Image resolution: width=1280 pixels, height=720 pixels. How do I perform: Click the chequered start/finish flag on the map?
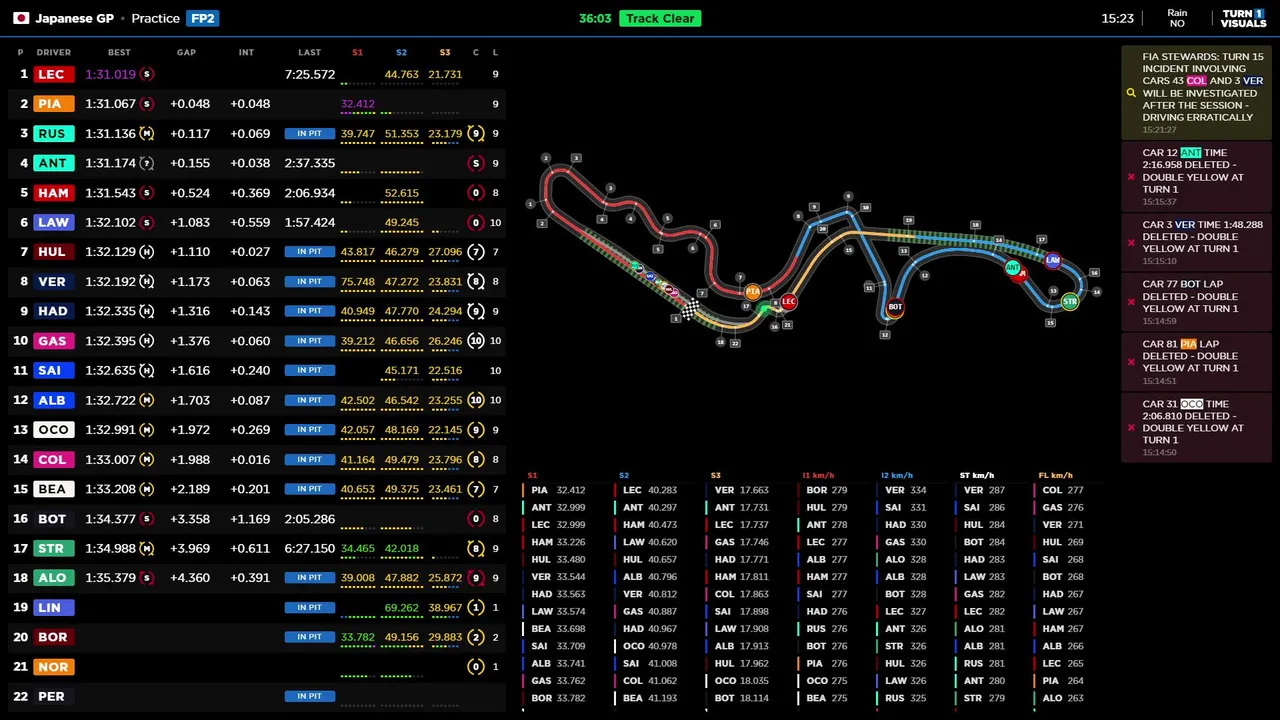(690, 309)
